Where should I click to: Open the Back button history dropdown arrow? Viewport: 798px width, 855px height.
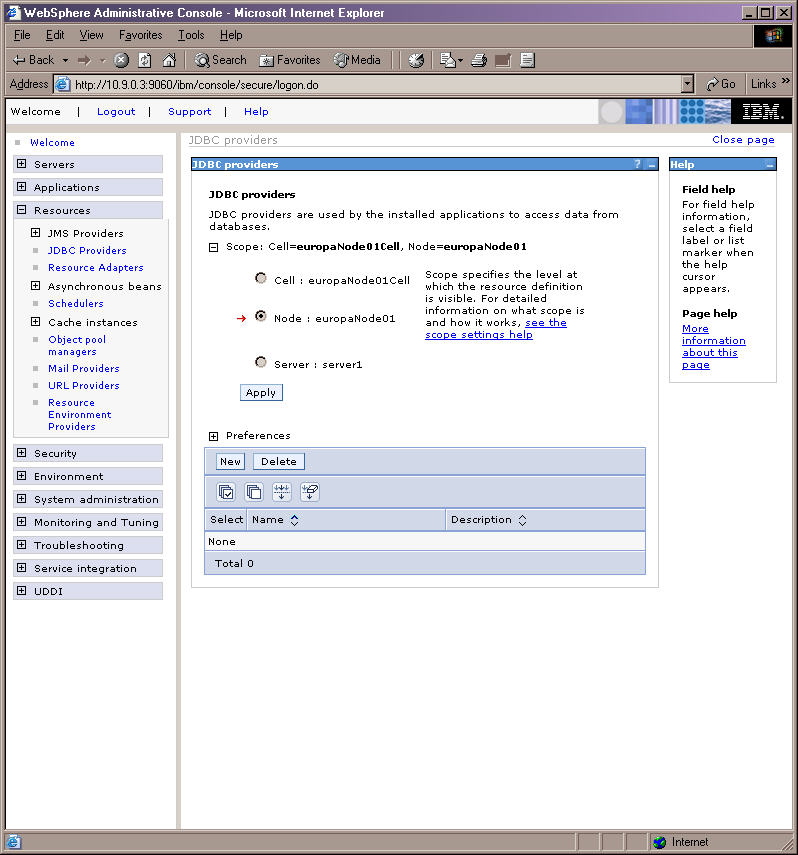click(65, 60)
